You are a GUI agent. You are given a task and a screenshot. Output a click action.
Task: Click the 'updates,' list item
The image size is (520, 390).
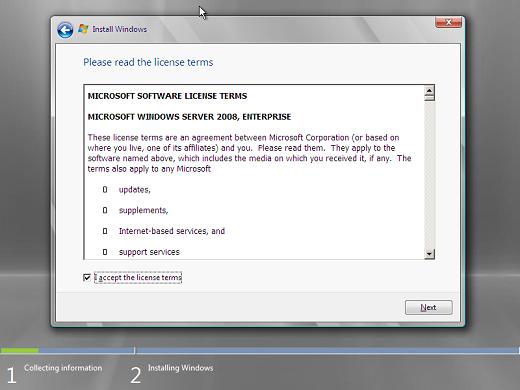[135, 190]
